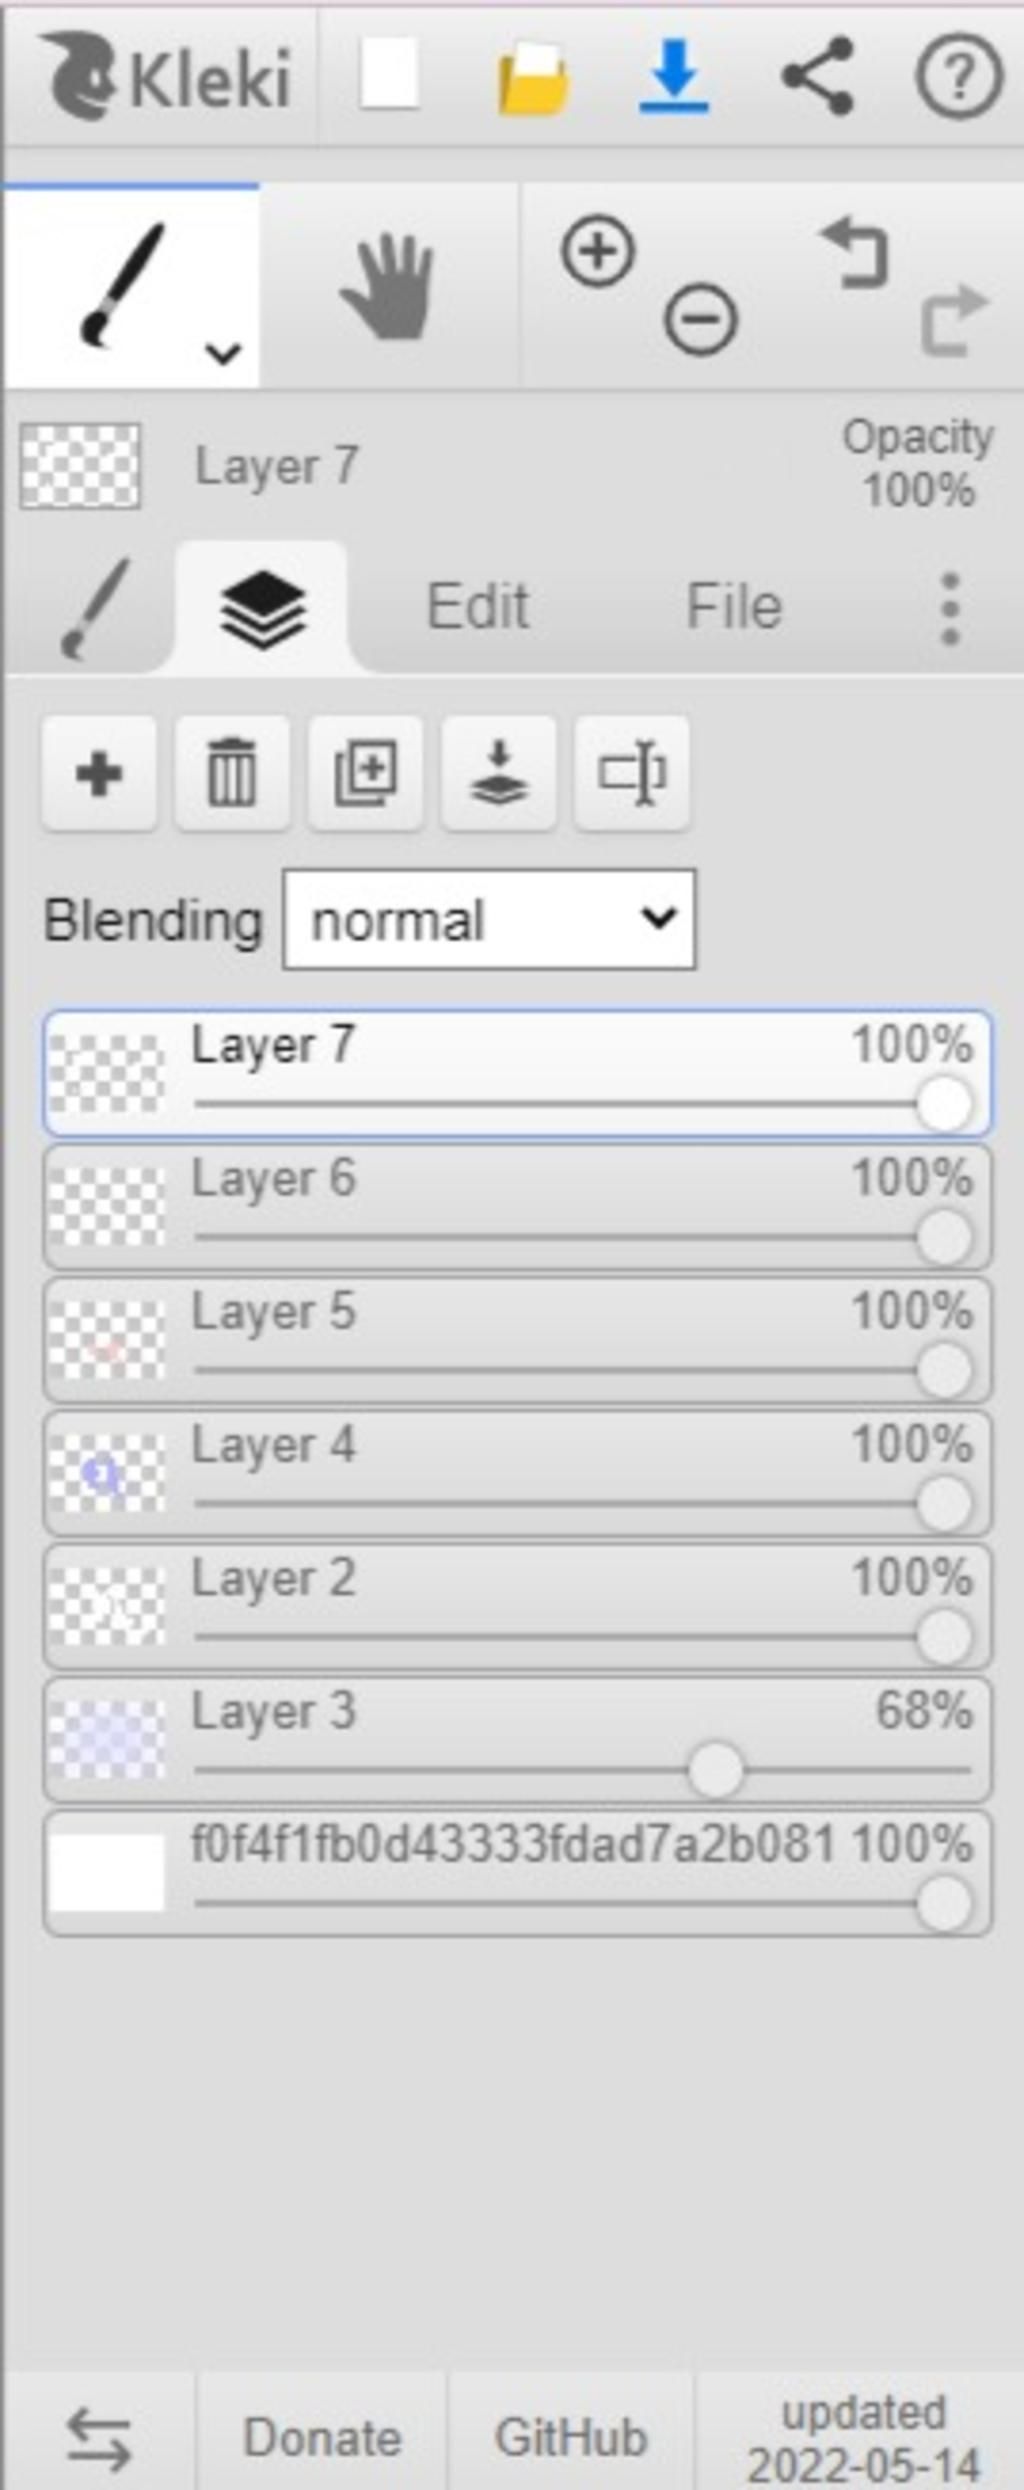Screen dimensions: 1024x2490
Task: Click the Donate link
Action: coord(322,2437)
